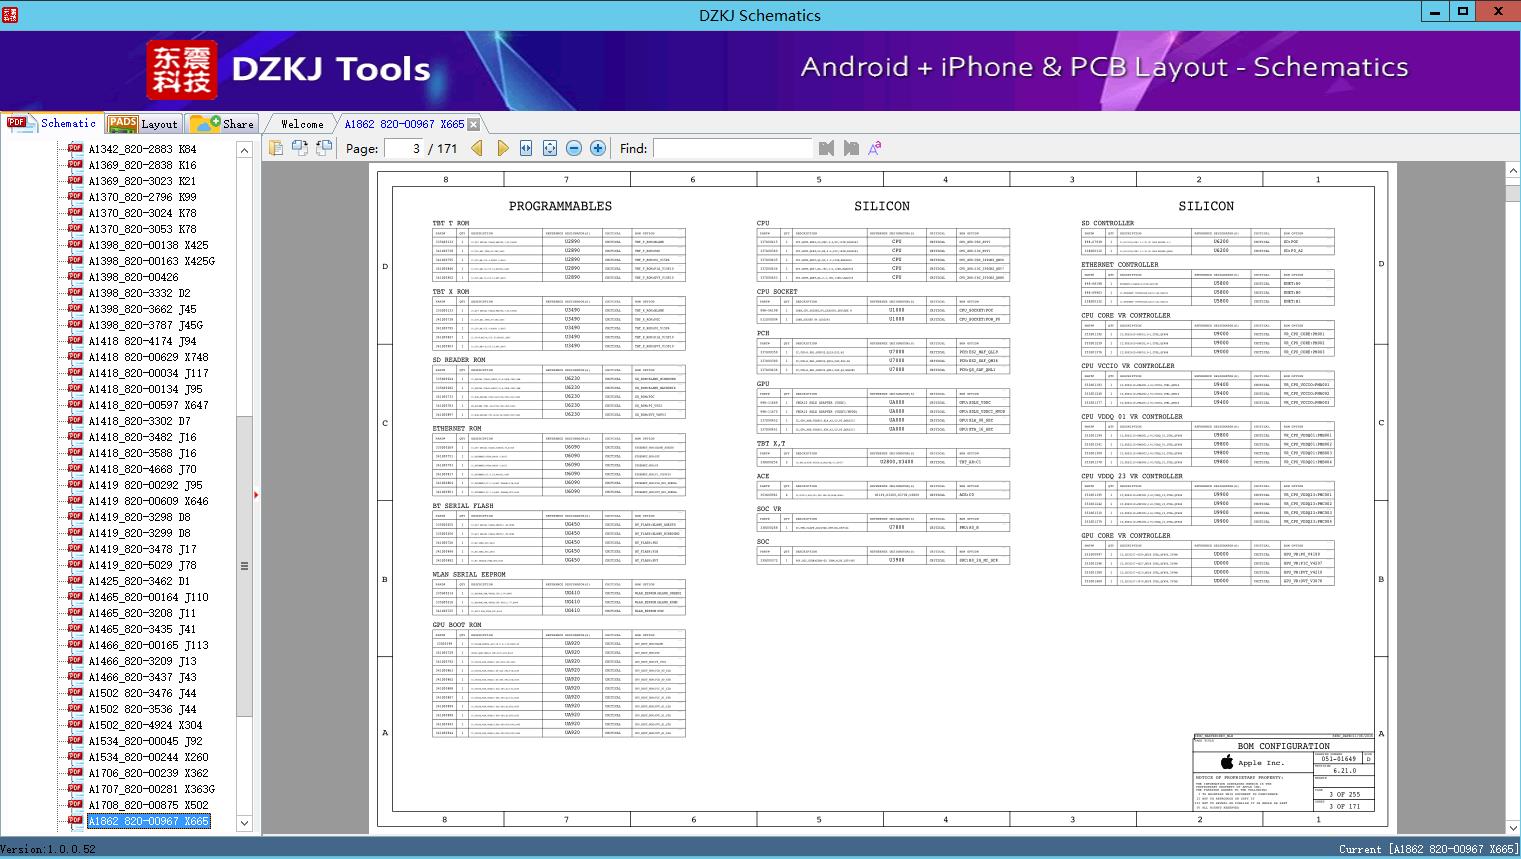This screenshot has height=859, width=1521.
Task: Choose A1418 820-4174 J94 from the list
Action: click(142, 341)
